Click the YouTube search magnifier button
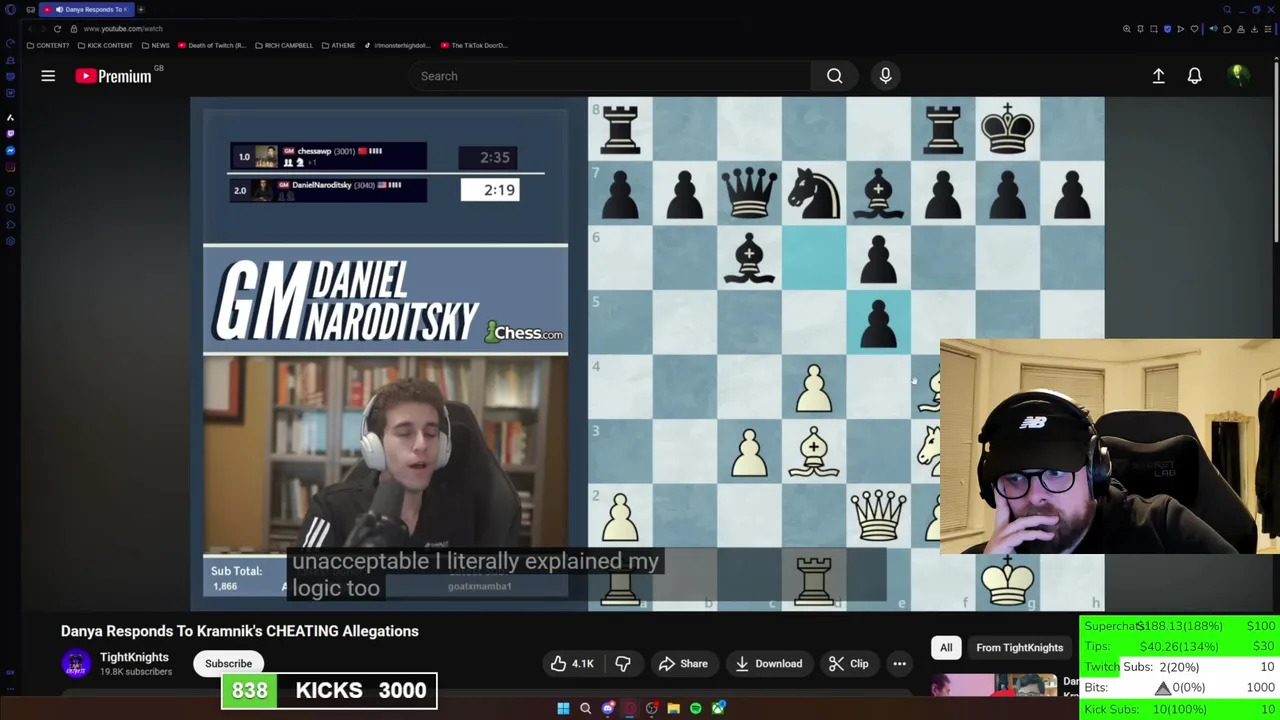Viewport: 1280px width, 720px height. (834, 76)
